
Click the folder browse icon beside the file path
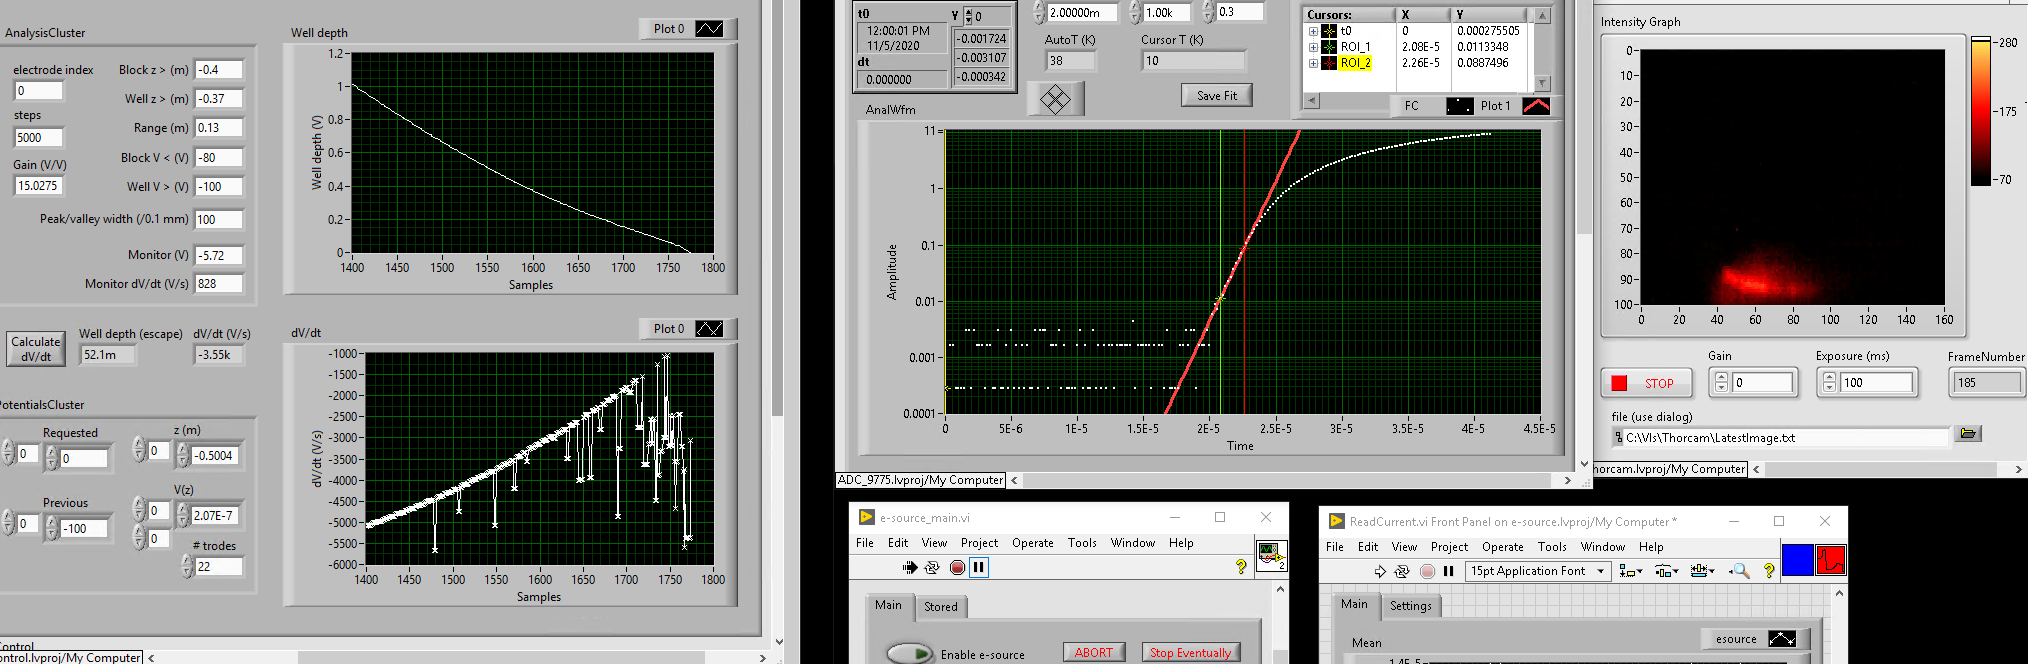click(1968, 433)
